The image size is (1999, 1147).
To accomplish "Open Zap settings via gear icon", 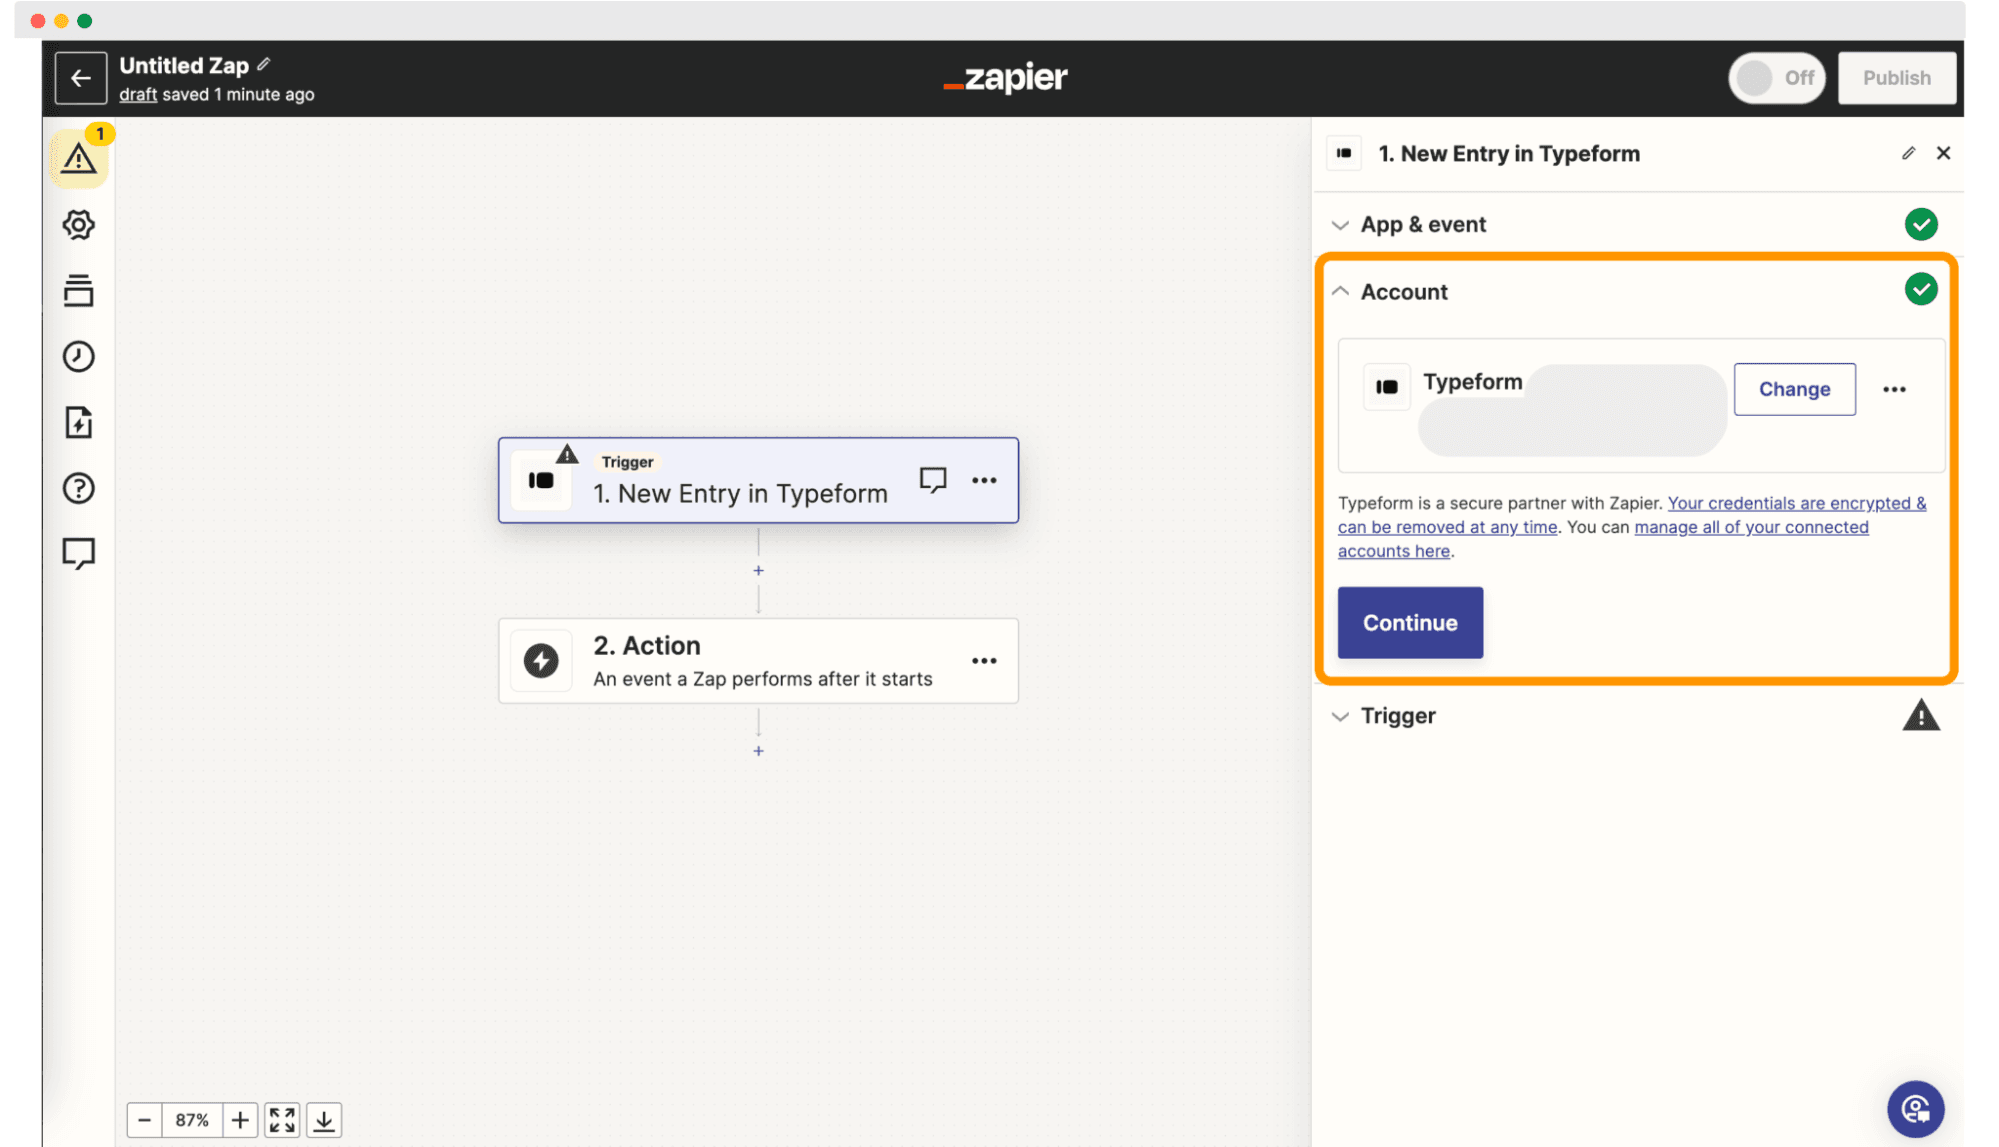I will [x=79, y=224].
